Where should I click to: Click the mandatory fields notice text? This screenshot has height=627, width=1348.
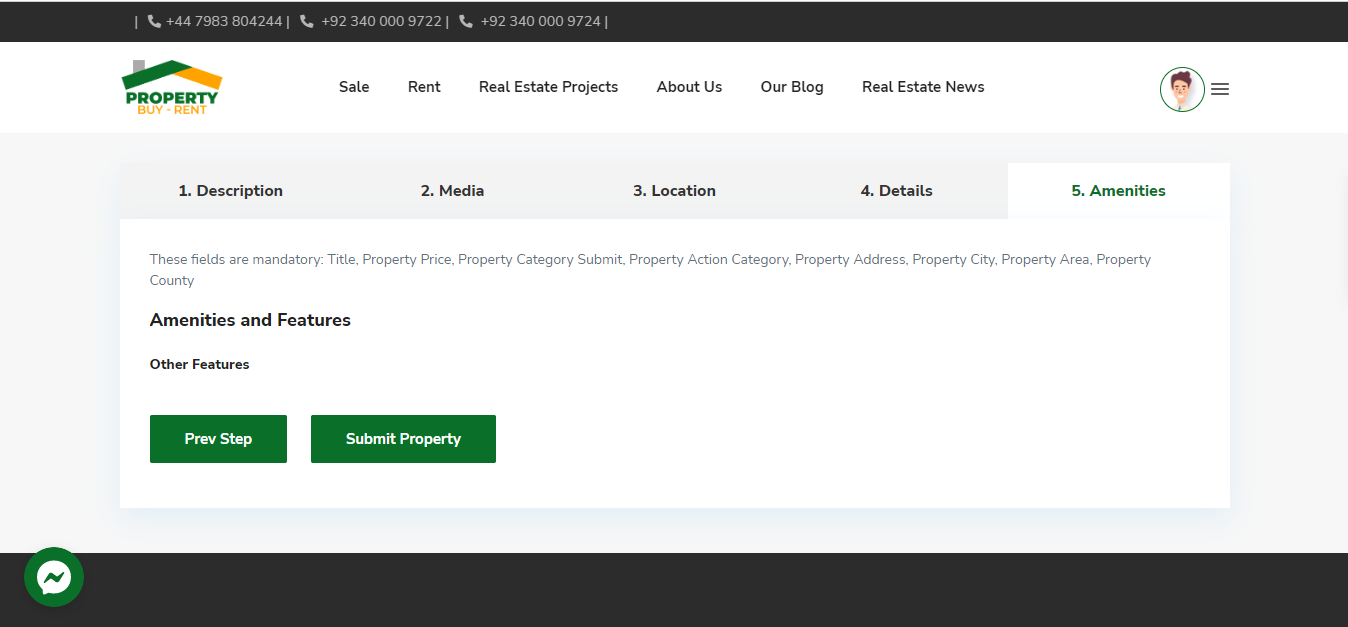[650, 270]
